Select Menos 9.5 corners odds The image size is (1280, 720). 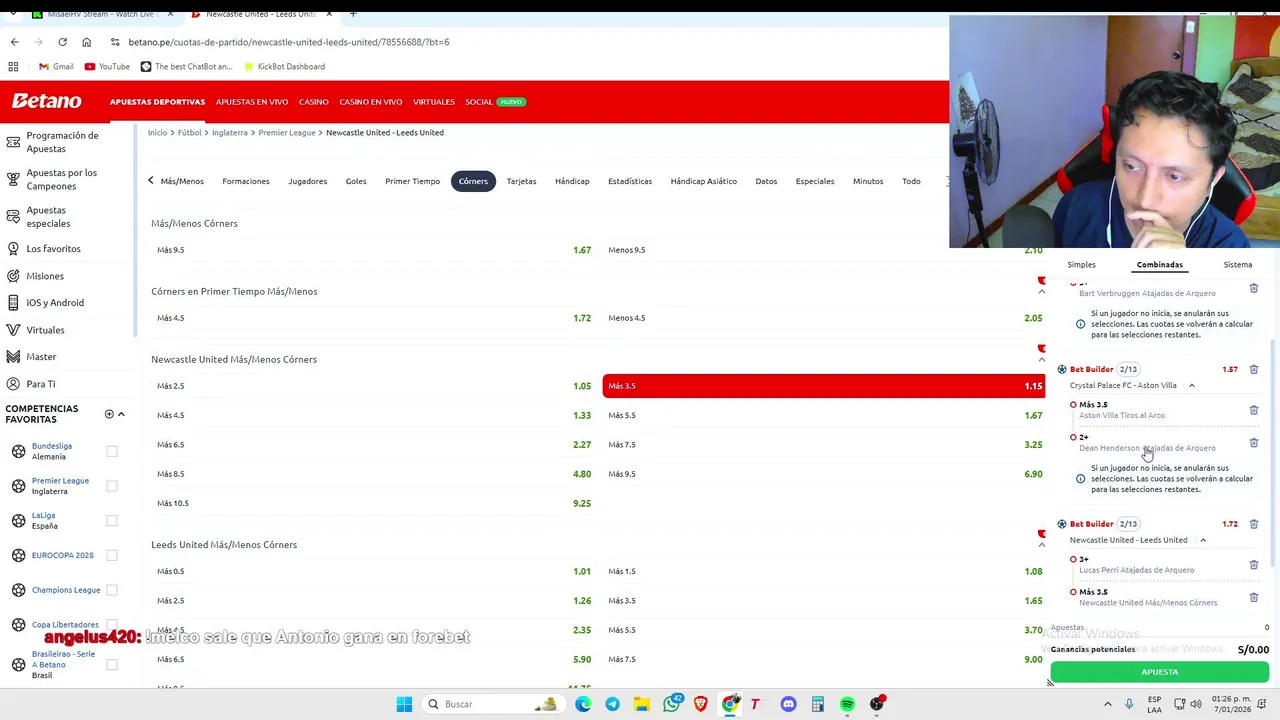(824, 250)
